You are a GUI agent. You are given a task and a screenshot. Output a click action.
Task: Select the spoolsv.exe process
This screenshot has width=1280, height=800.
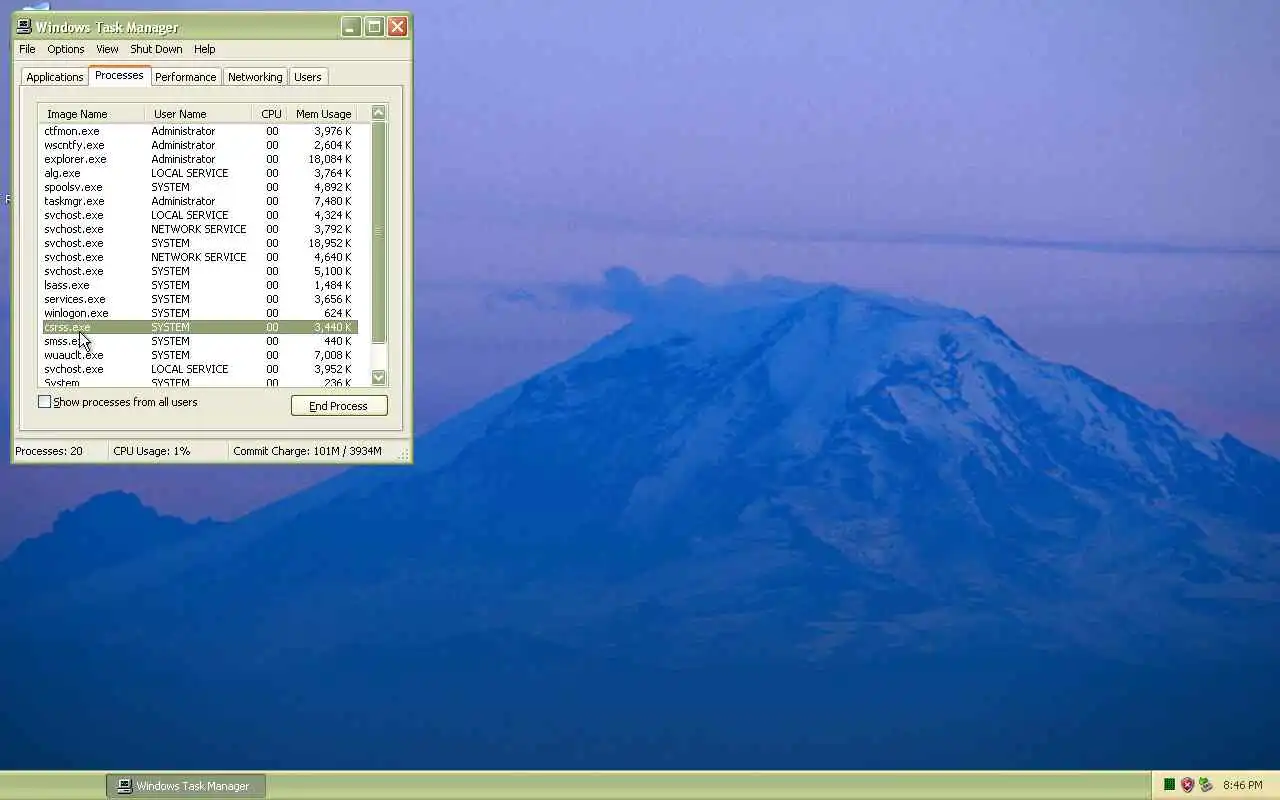point(198,187)
